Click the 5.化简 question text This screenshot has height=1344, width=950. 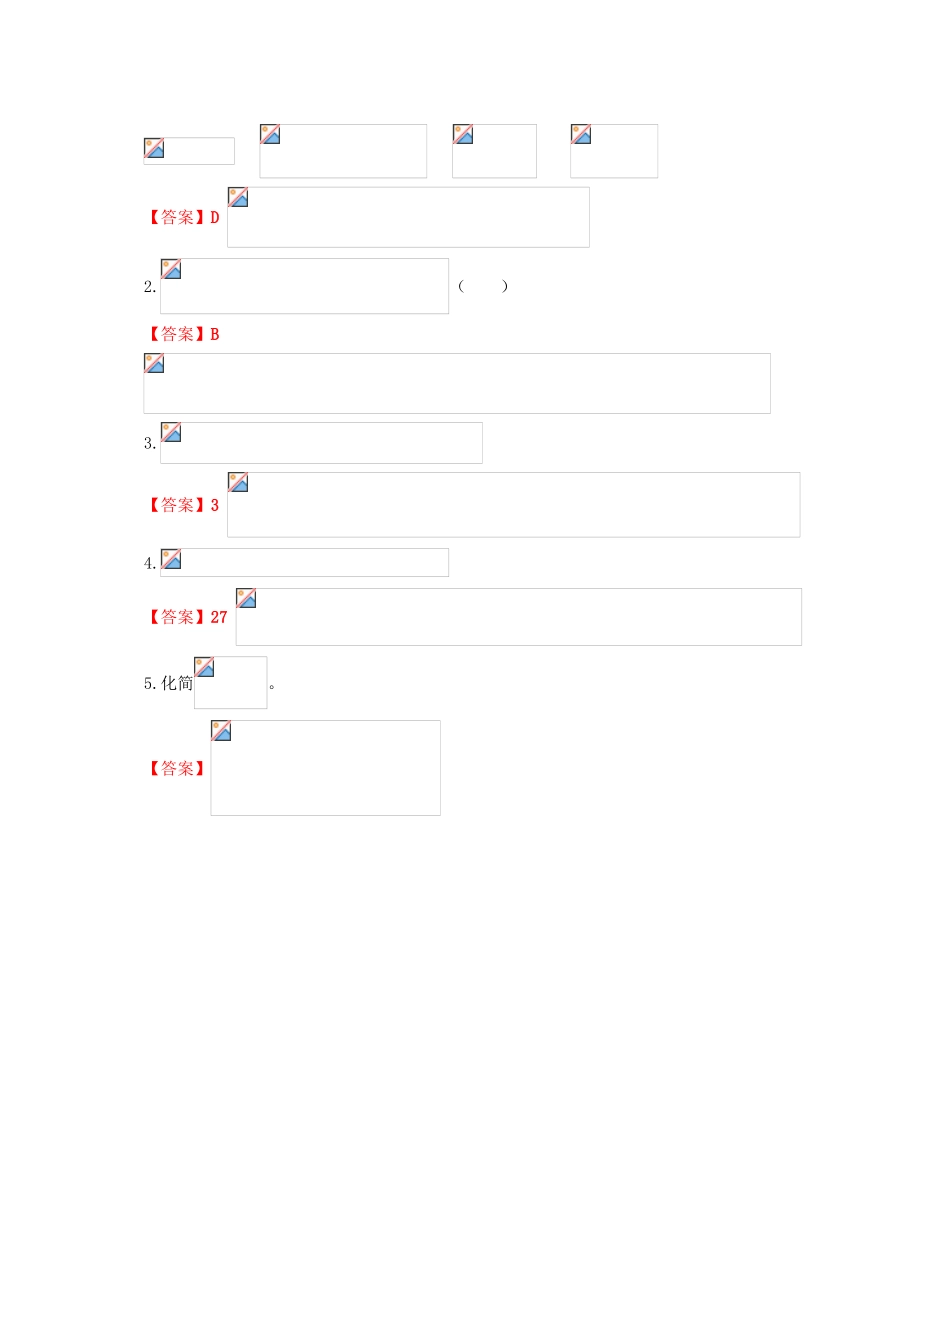click(x=168, y=683)
